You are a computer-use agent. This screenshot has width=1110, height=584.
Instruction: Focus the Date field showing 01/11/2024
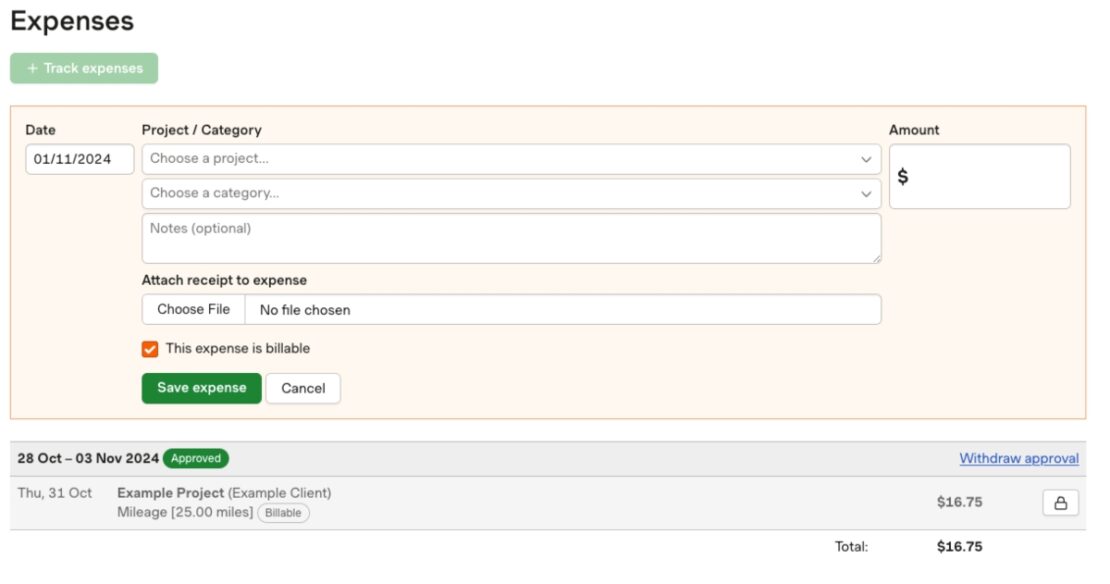[x=79, y=159]
